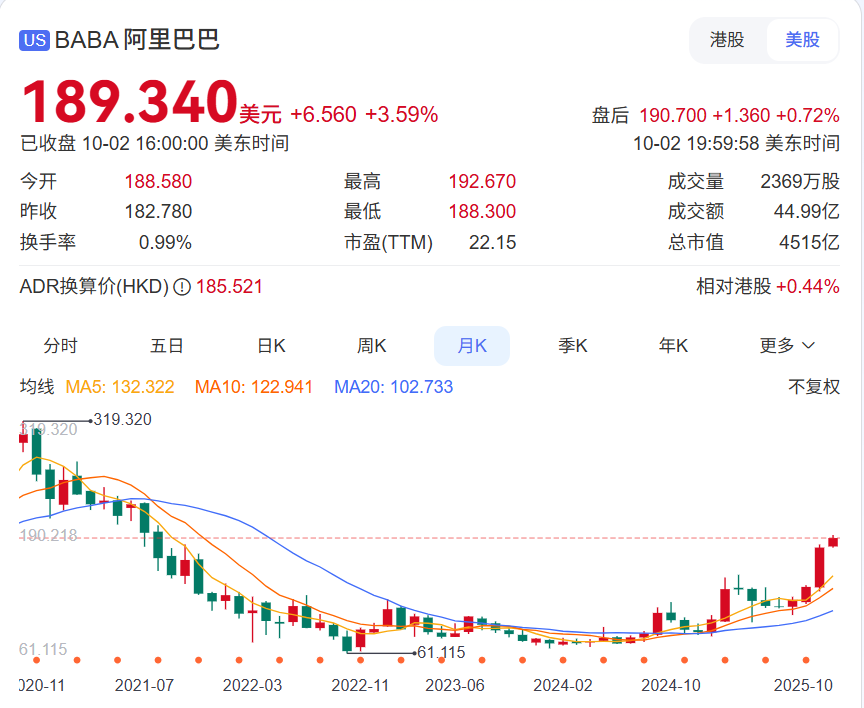Viewport: 864px width, 708px height.
Task: View the 年K chart tab
Action: click(x=673, y=346)
